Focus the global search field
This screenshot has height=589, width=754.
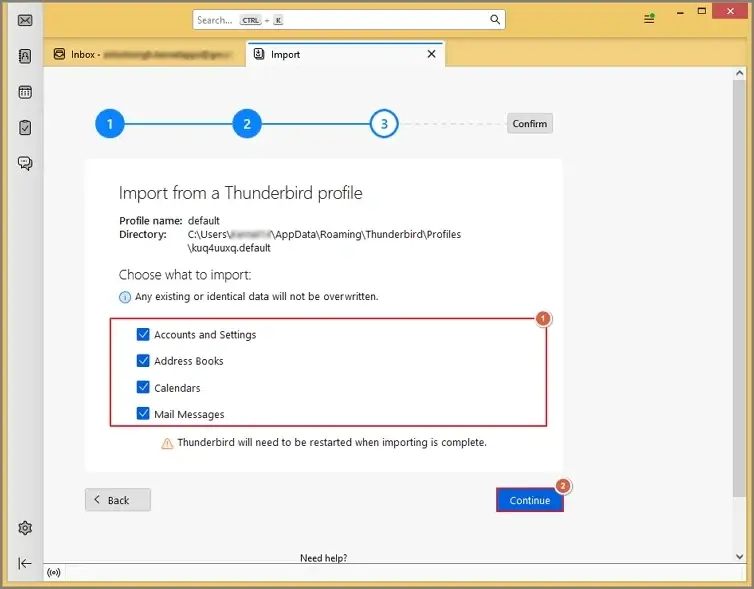tap(349, 20)
